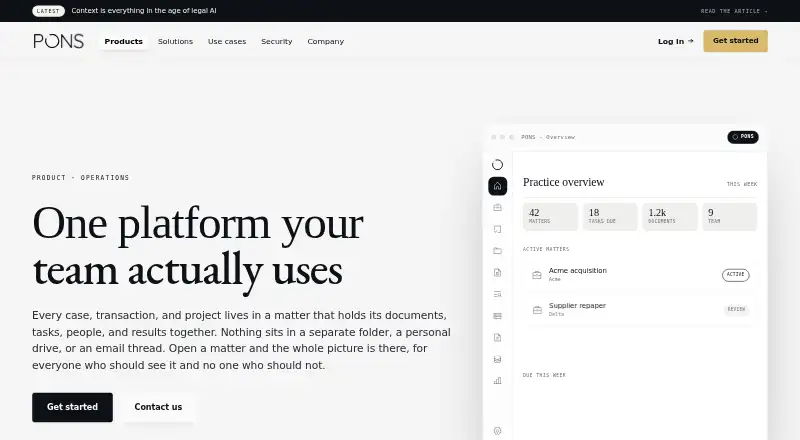
Task: Open the Supplier repaper matter row
Action: click(640, 309)
